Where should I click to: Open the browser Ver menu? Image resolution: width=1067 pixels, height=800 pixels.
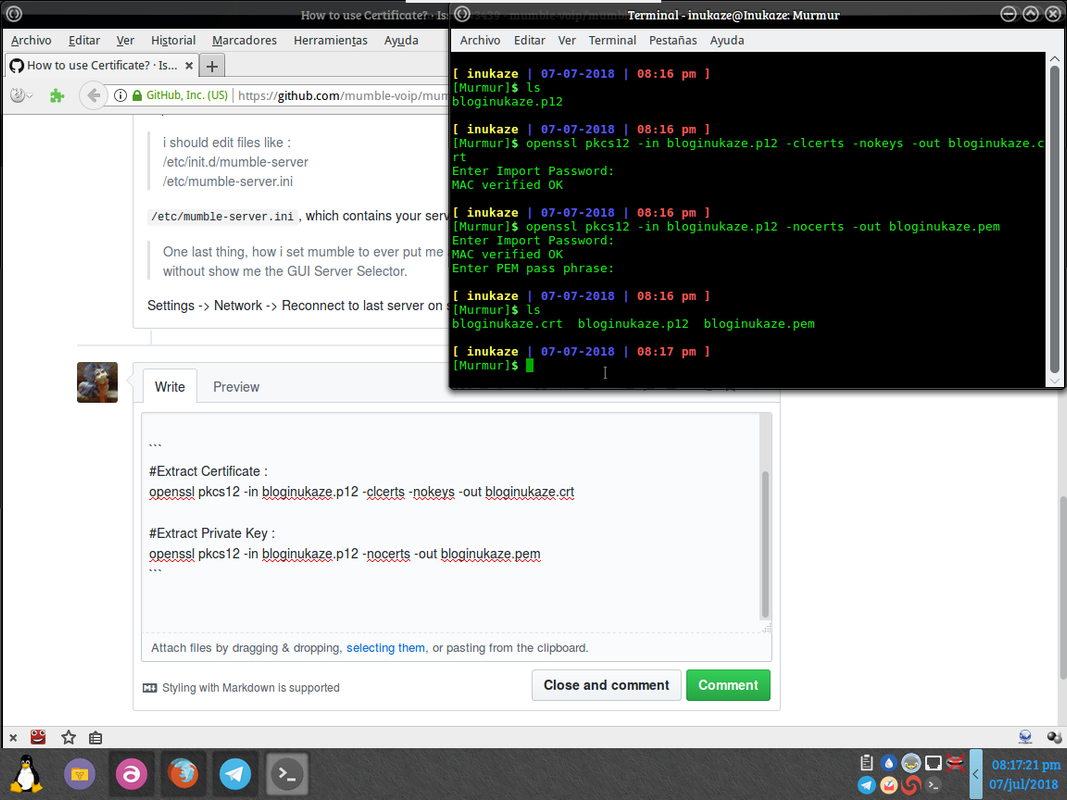pyautogui.click(x=125, y=40)
